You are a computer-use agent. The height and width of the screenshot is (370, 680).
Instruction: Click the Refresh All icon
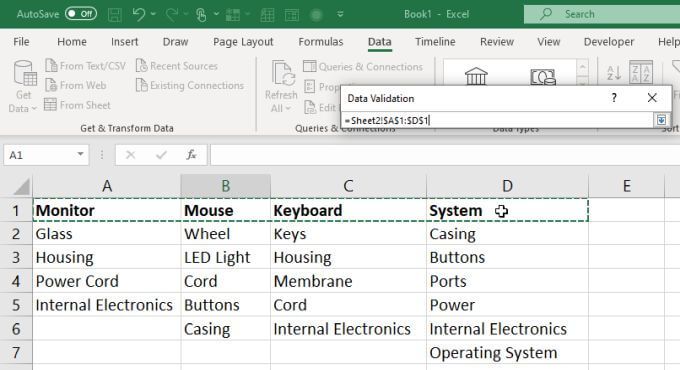(x=283, y=73)
